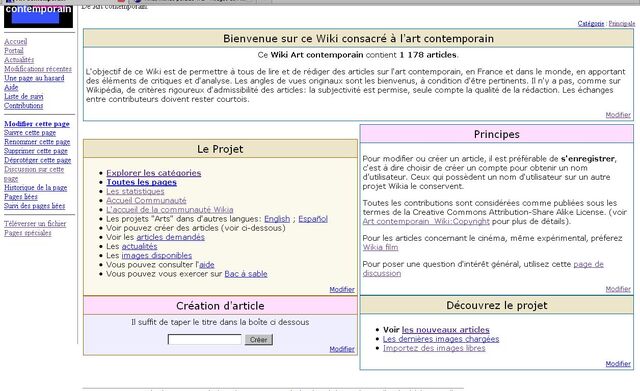
Task: Go to the Portail sidebar link
Action: click(13, 51)
